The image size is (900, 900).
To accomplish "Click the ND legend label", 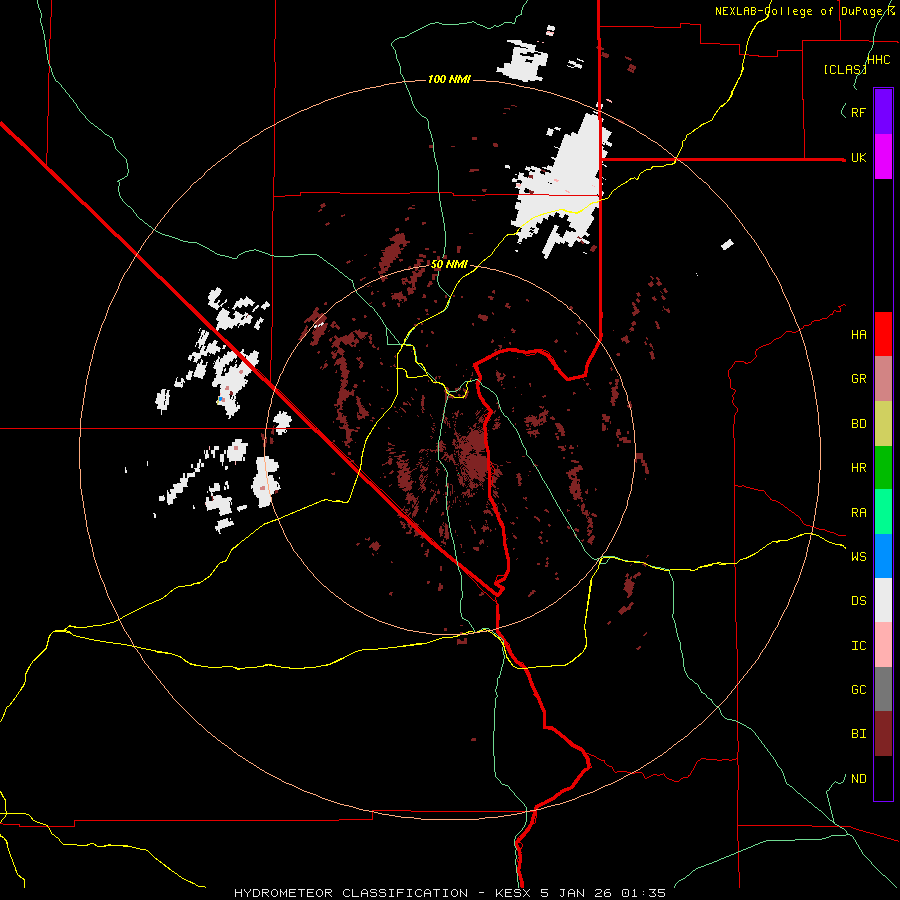I will coord(858,779).
